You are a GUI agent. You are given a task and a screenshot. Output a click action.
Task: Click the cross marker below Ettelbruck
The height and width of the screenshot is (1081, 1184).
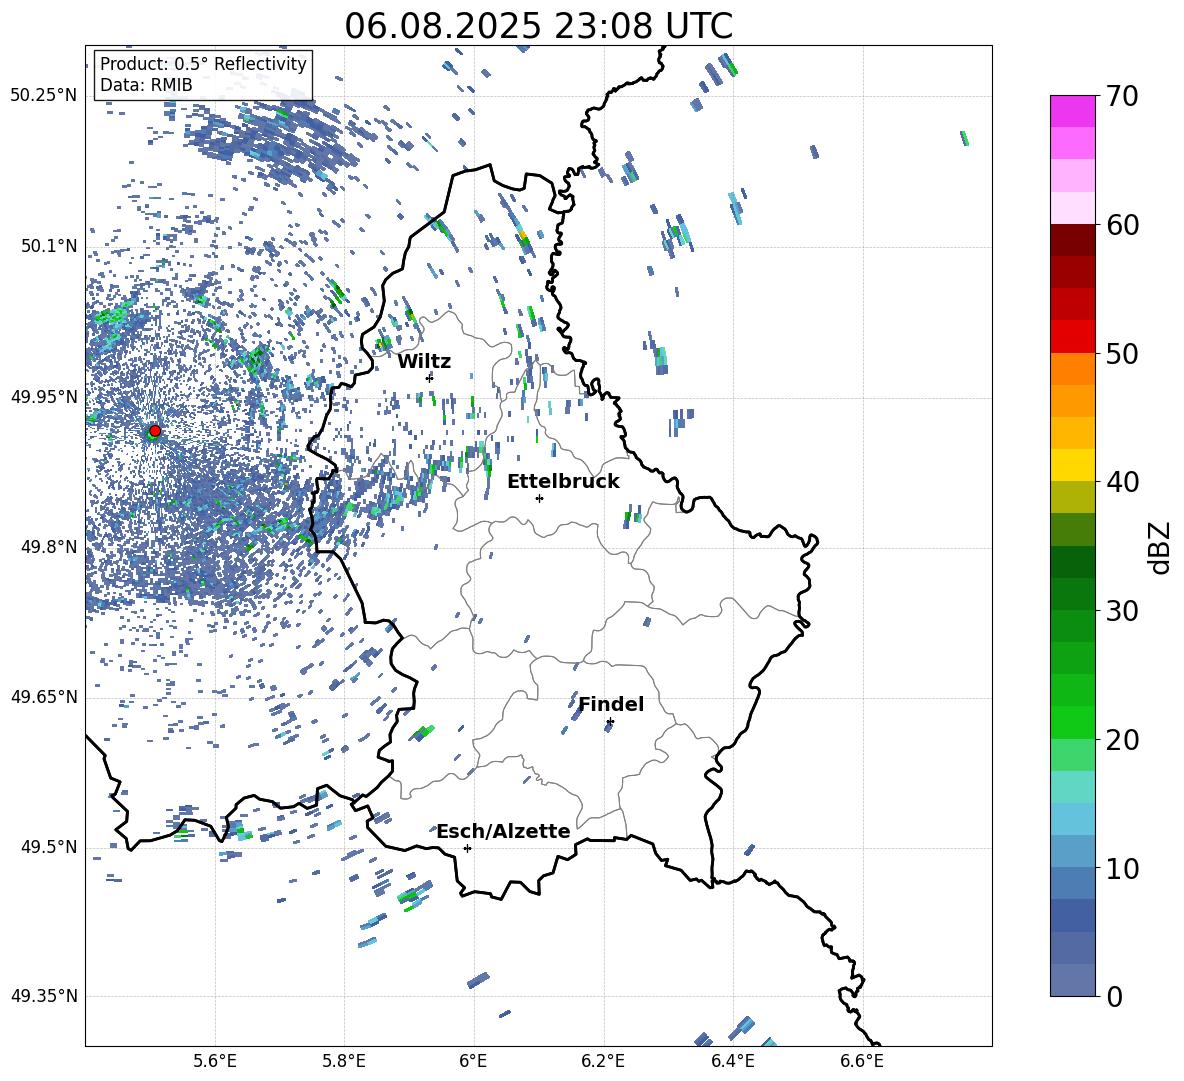pos(539,498)
